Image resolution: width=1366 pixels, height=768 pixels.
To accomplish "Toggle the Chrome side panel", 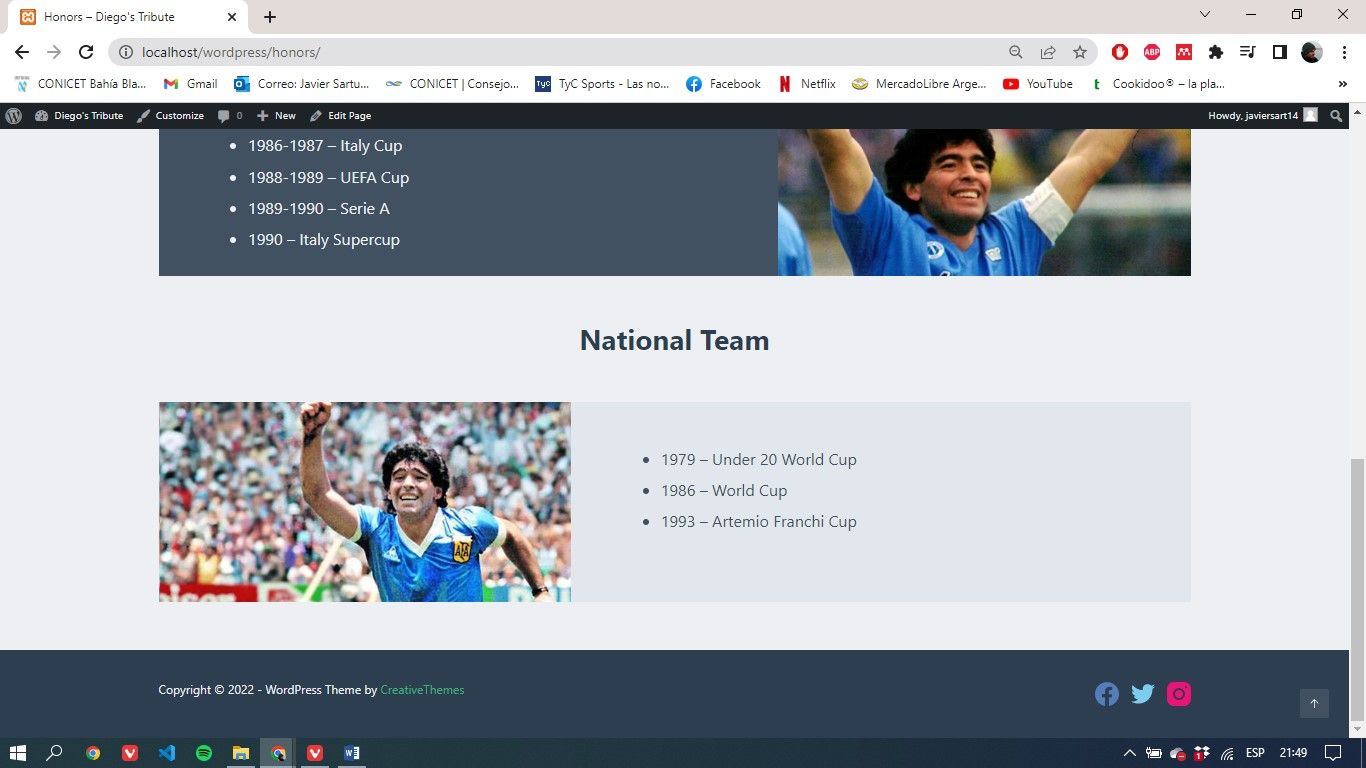I will coord(1279,52).
